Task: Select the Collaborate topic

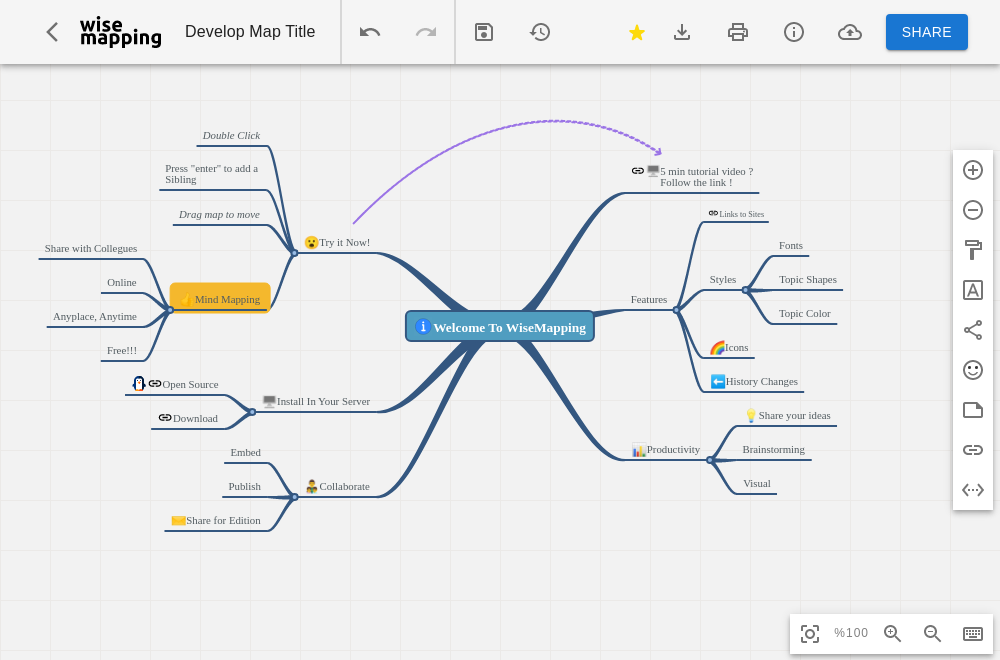Action: point(337,487)
